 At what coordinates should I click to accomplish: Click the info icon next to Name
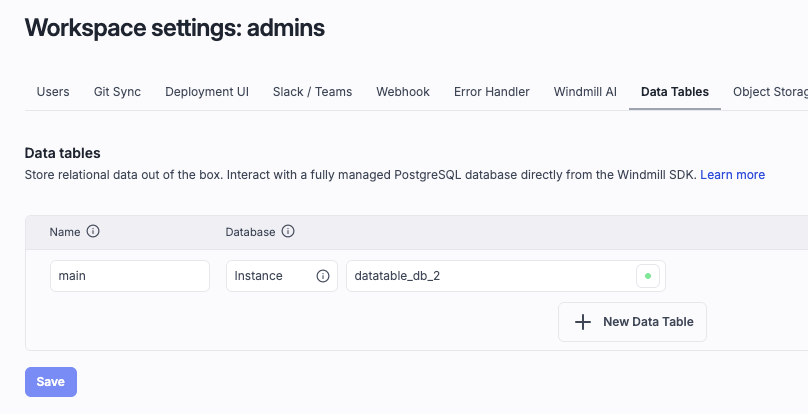click(93, 231)
